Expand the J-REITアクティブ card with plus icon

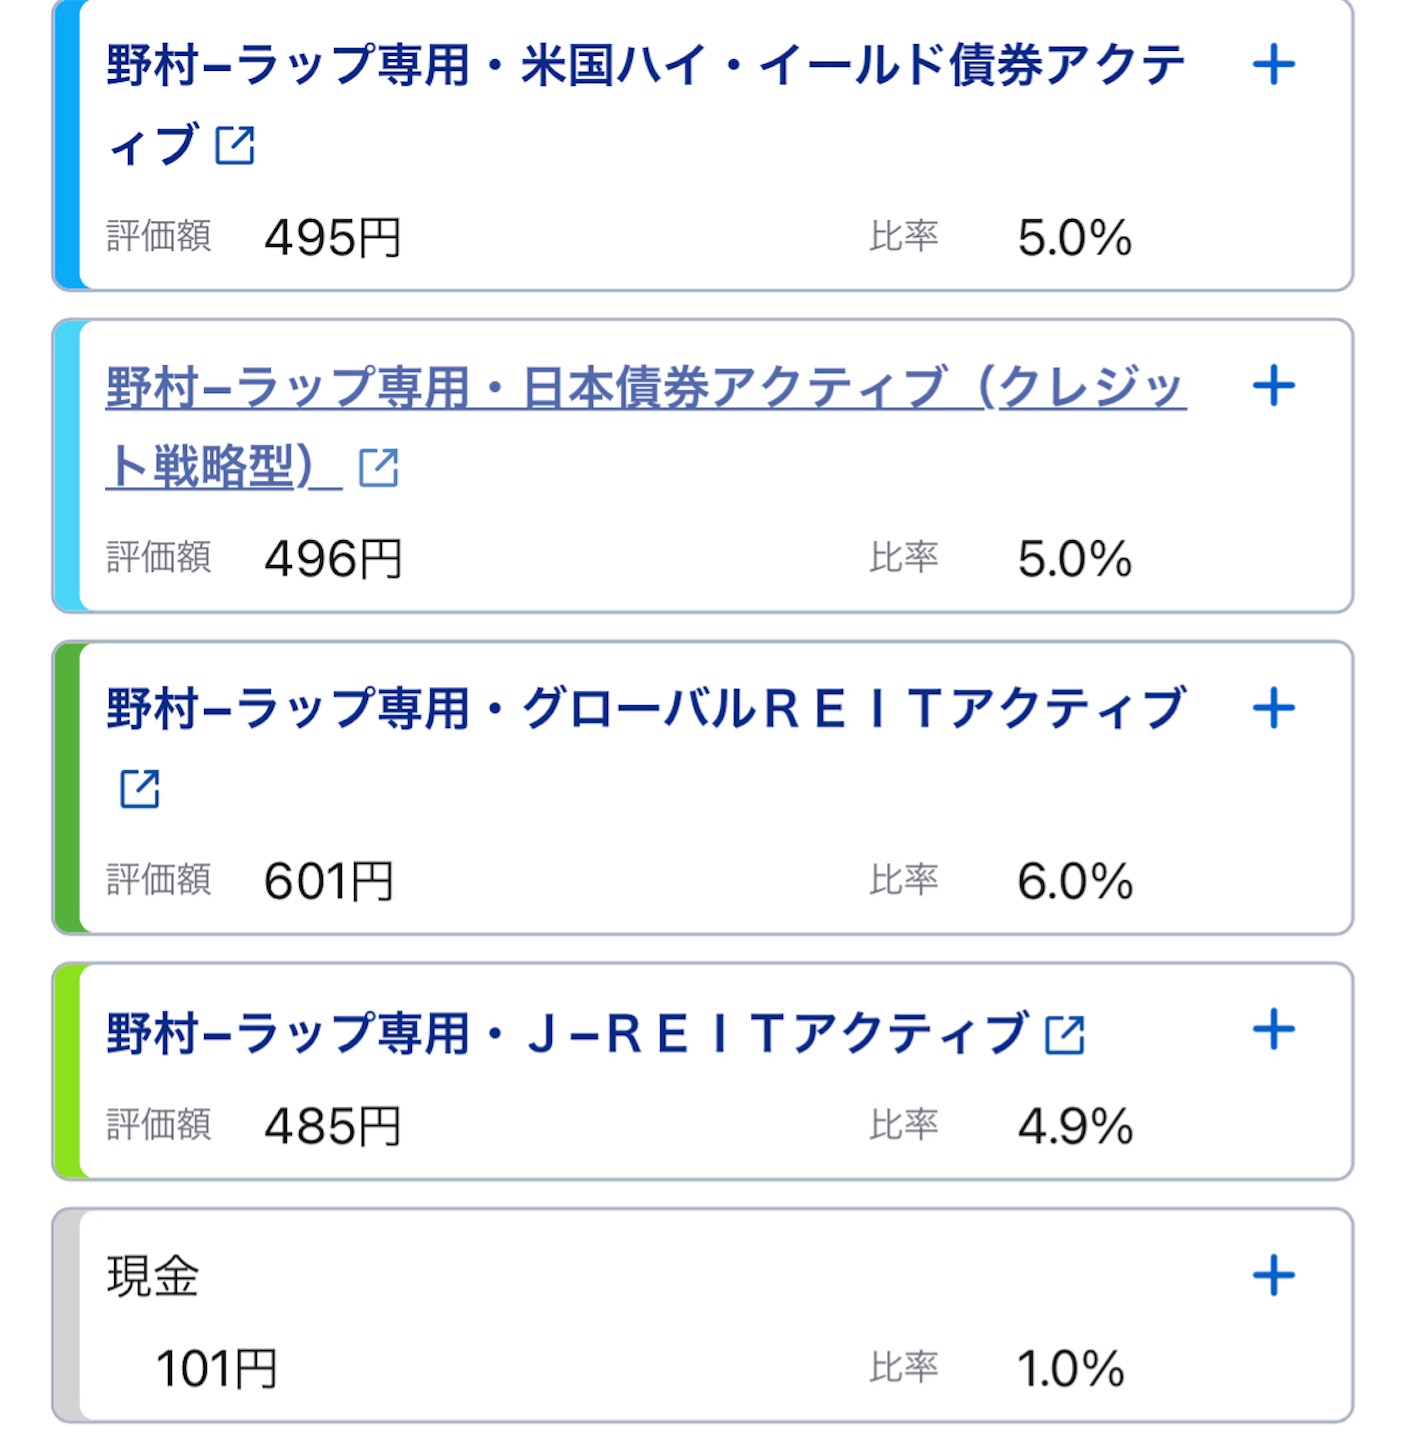1273,1030
